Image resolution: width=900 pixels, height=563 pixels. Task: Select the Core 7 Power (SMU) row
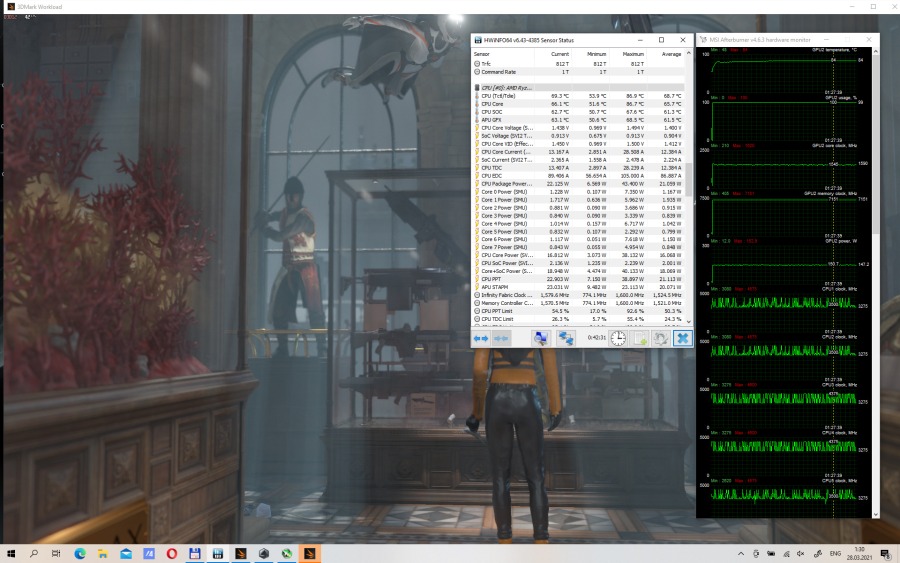tap(578, 247)
